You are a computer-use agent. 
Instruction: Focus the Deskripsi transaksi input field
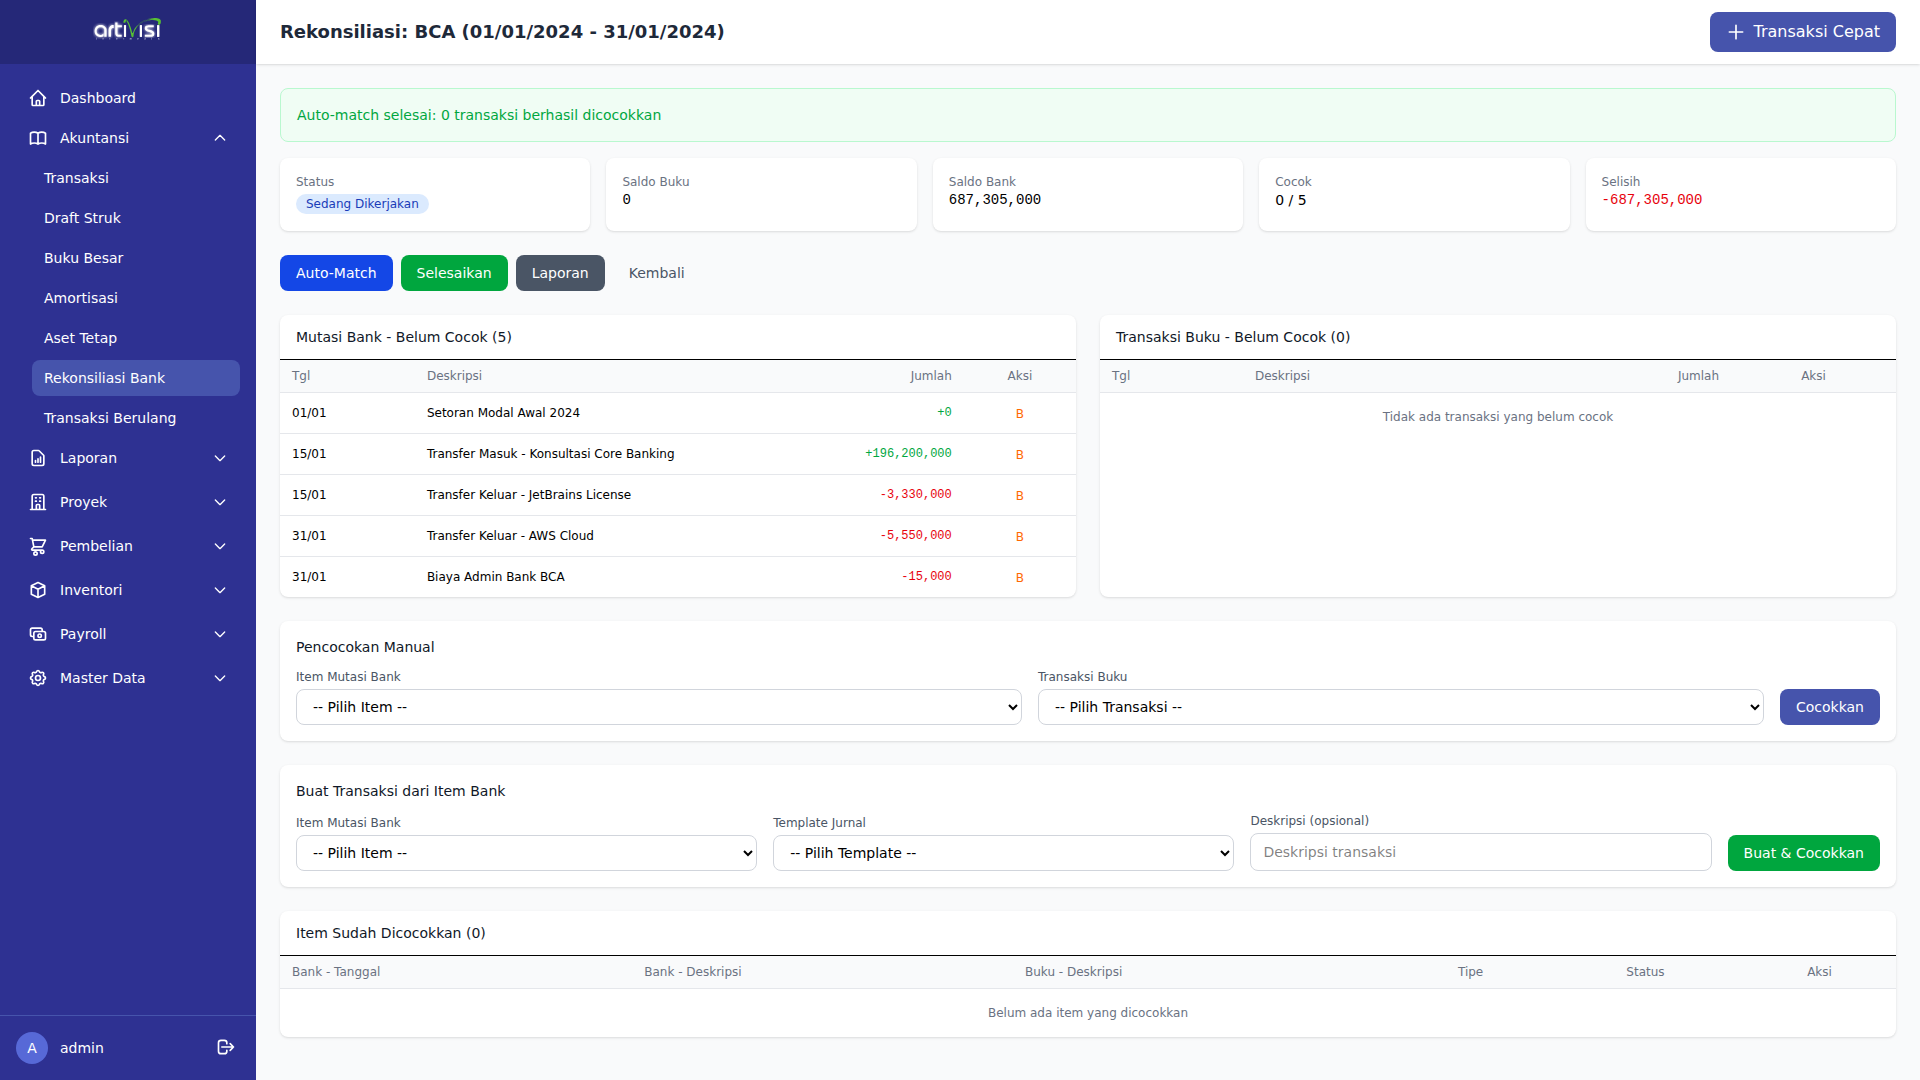[x=1480, y=852]
